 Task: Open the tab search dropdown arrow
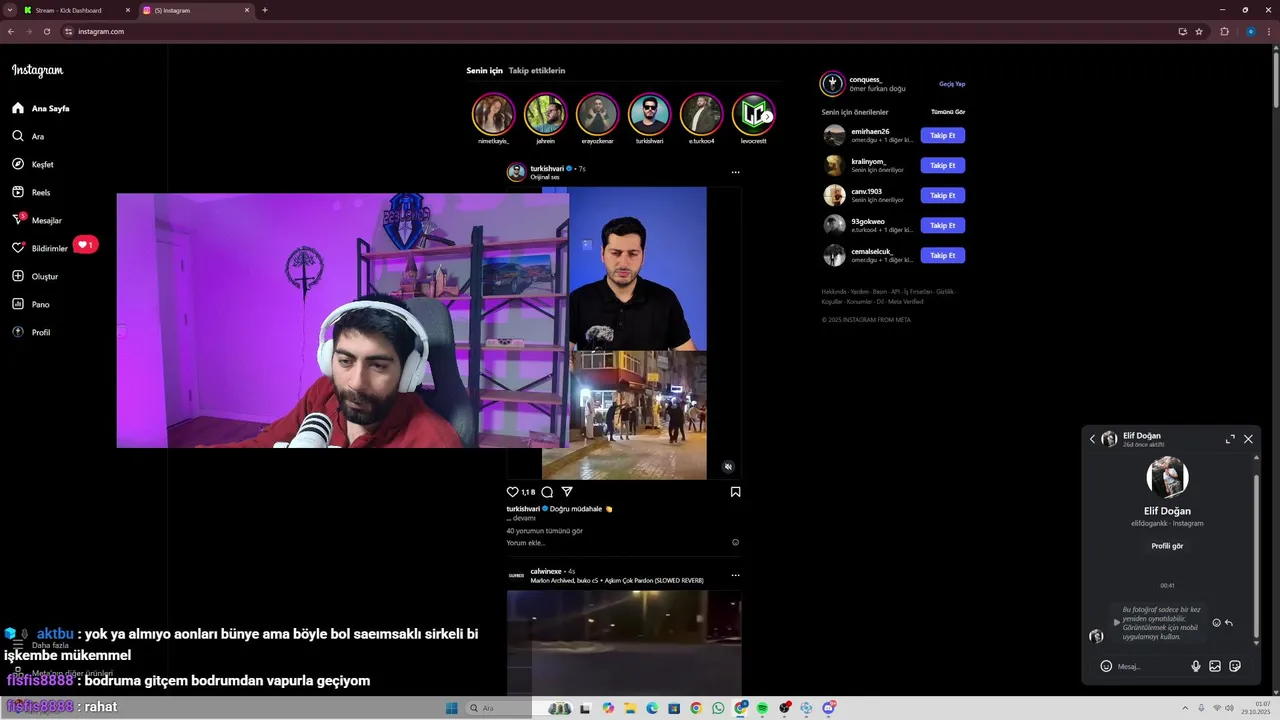tap(9, 10)
